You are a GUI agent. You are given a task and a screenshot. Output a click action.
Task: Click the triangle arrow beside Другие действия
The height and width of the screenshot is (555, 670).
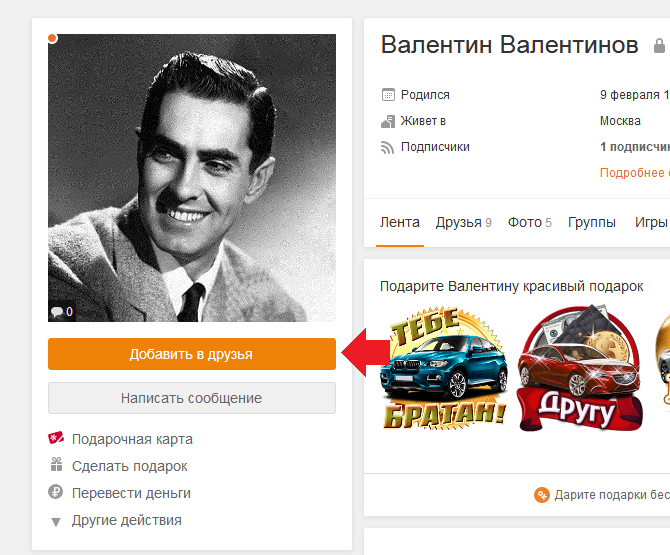click(56, 522)
